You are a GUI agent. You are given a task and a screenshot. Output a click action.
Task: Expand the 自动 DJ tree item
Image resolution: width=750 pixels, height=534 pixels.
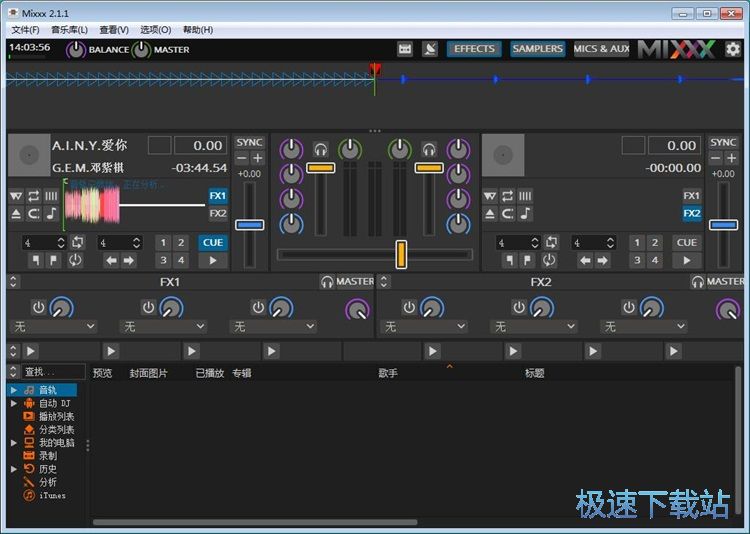[x=14, y=403]
